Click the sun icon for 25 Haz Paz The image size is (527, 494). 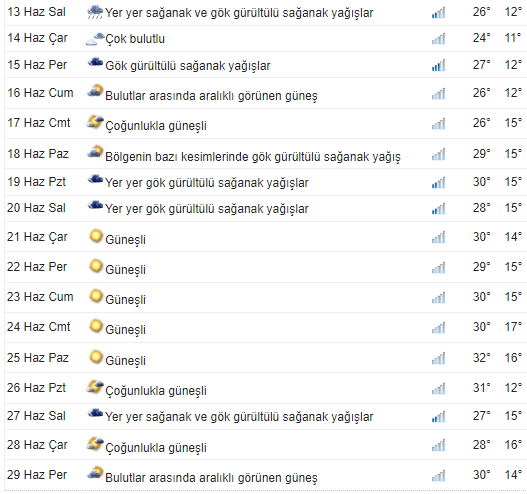pyautogui.click(x=96, y=357)
